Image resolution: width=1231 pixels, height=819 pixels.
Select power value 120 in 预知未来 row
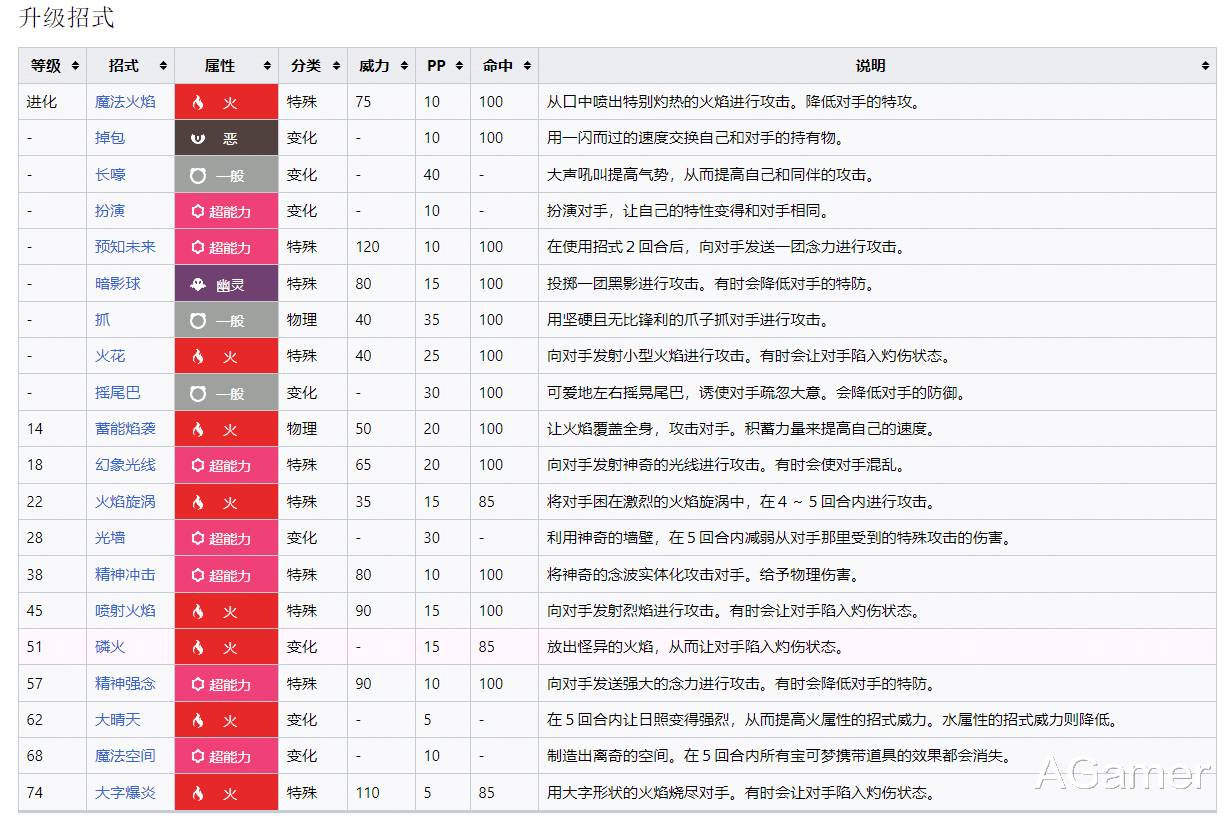pyautogui.click(x=368, y=247)
